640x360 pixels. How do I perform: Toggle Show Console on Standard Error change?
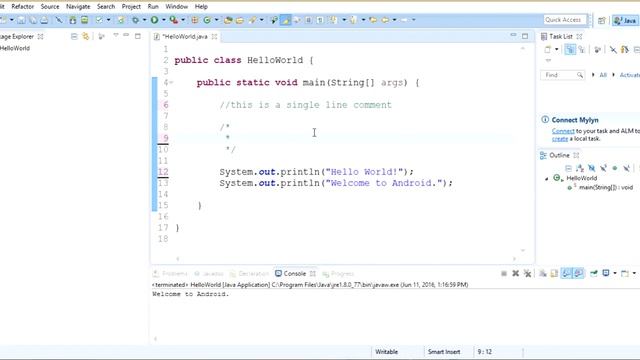click(x=578, y=273)
